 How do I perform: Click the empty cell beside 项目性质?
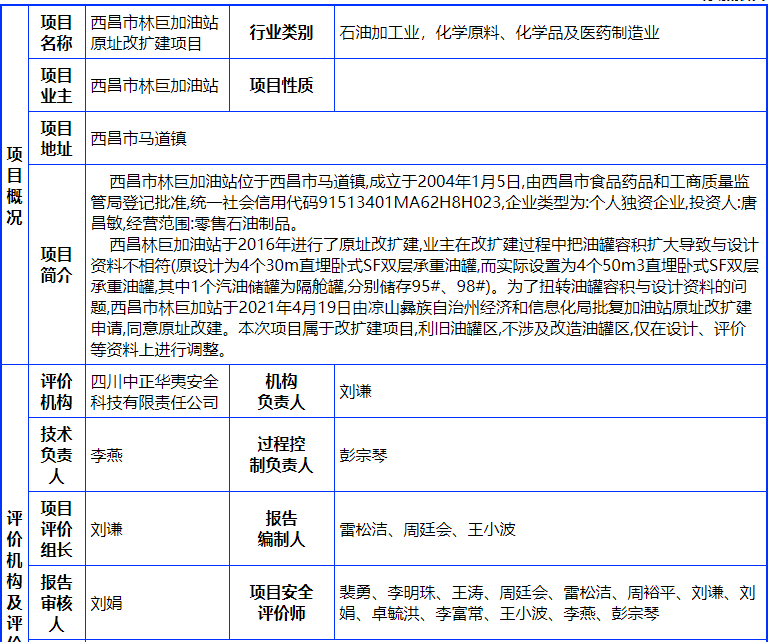point(550,86)
